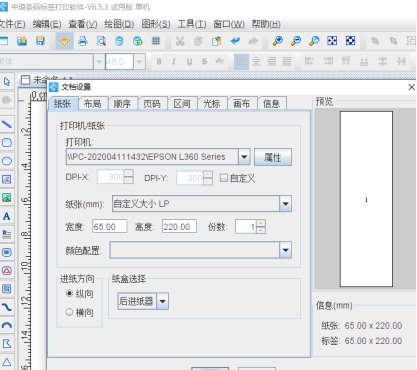This screenshot has height=370, width=417.
Task: Expand the printer selection dropdown
Action: [244, 157]
